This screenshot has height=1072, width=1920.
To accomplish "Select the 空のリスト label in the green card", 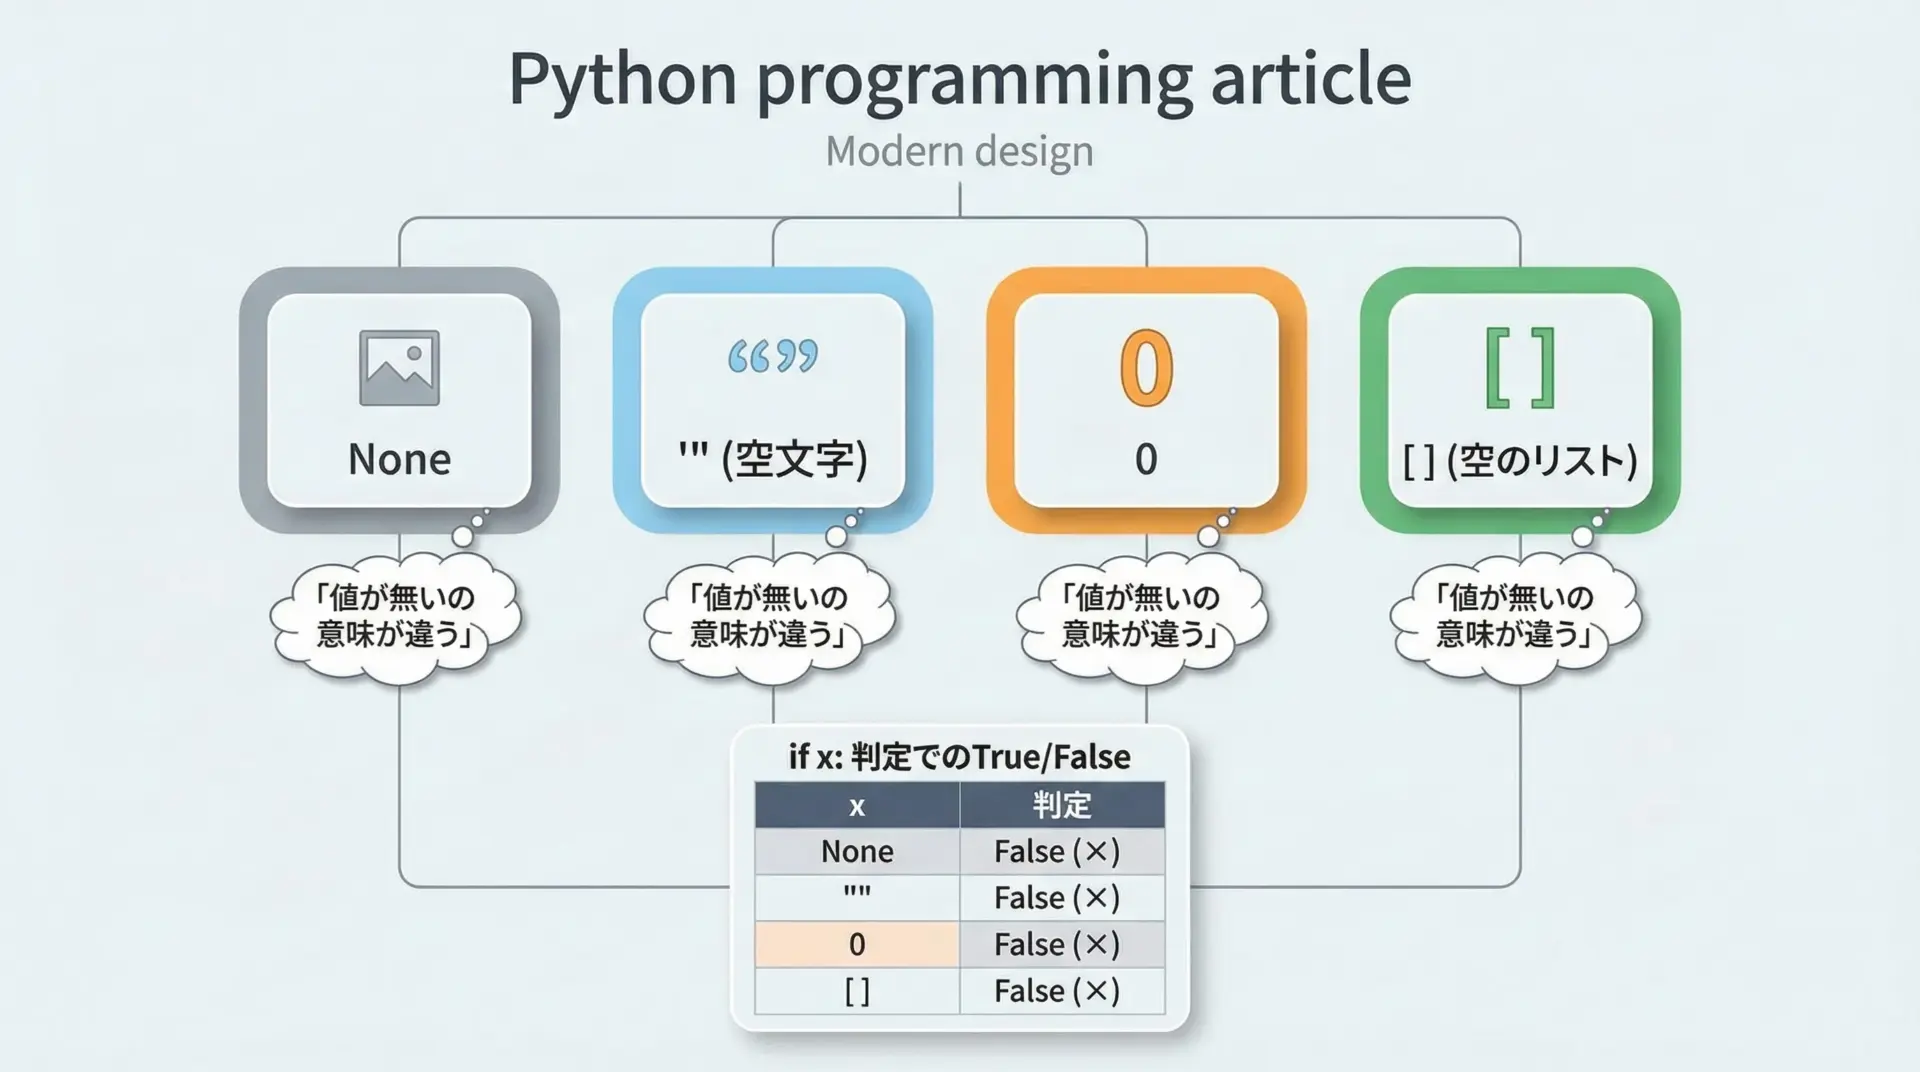I will [1519, 461].
